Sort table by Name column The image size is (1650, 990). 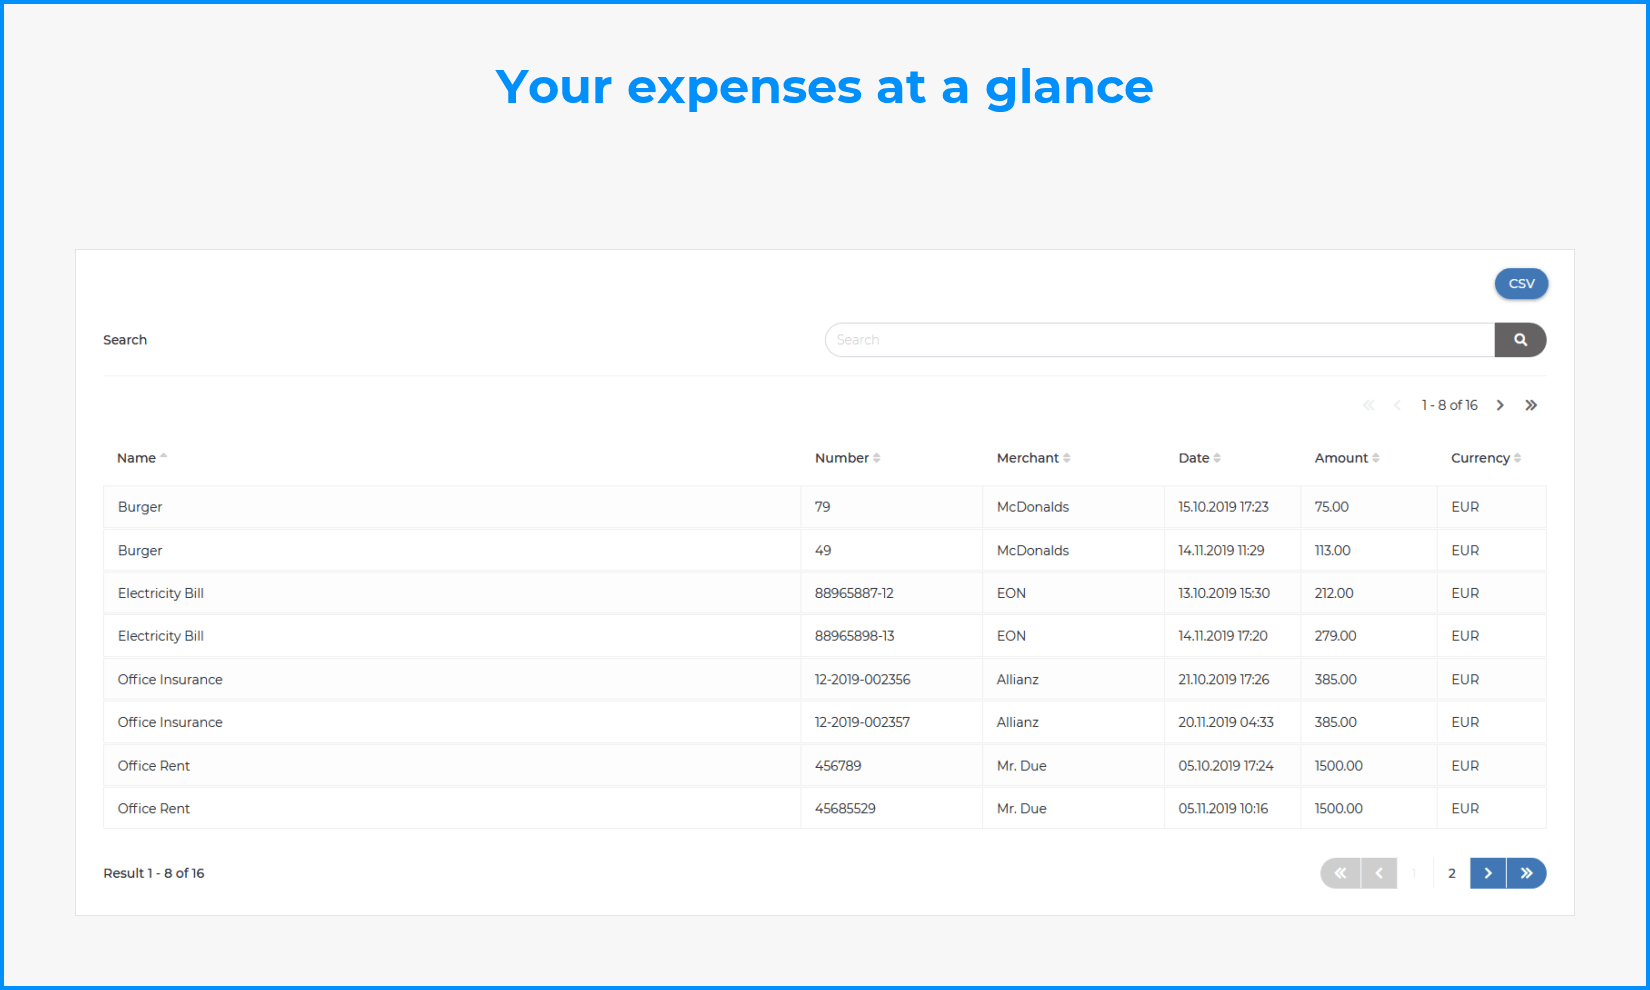137,458
